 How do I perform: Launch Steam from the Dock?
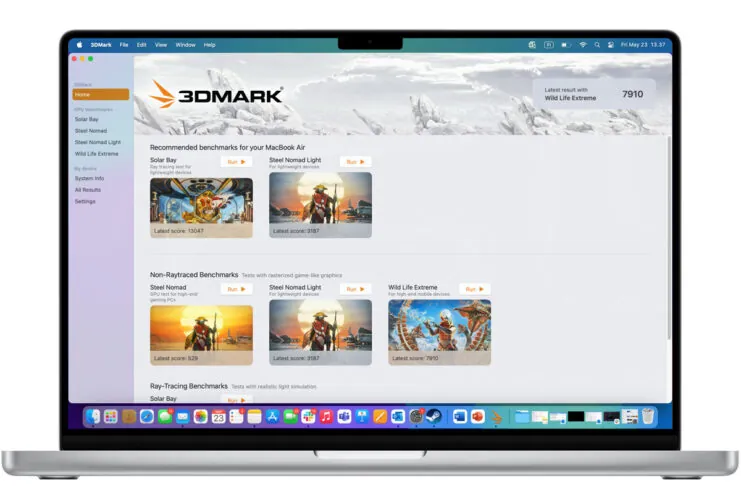click(434, 417)
